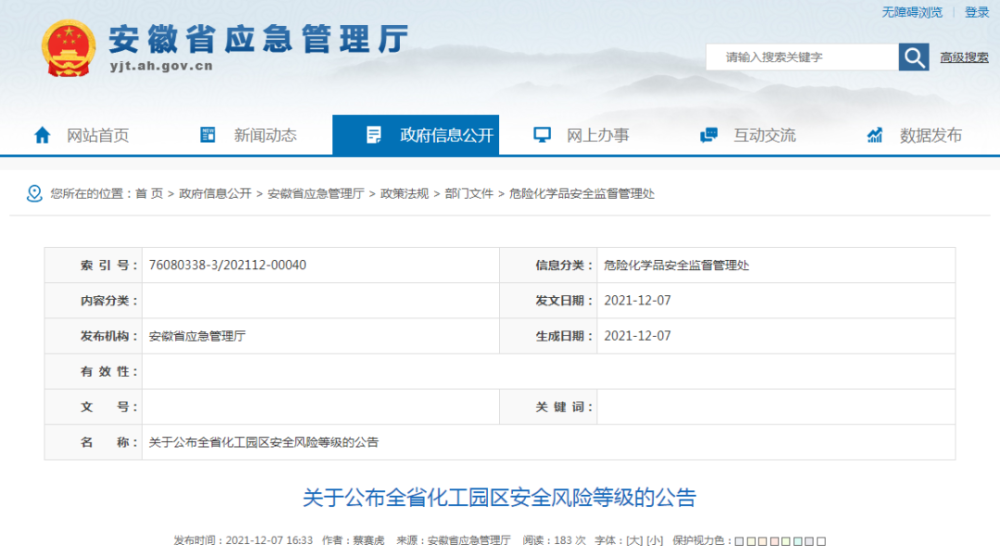Click the location pin breadcrumb icon
The height and width of the screenshot is (557, 1000).
tap(34, 194)
